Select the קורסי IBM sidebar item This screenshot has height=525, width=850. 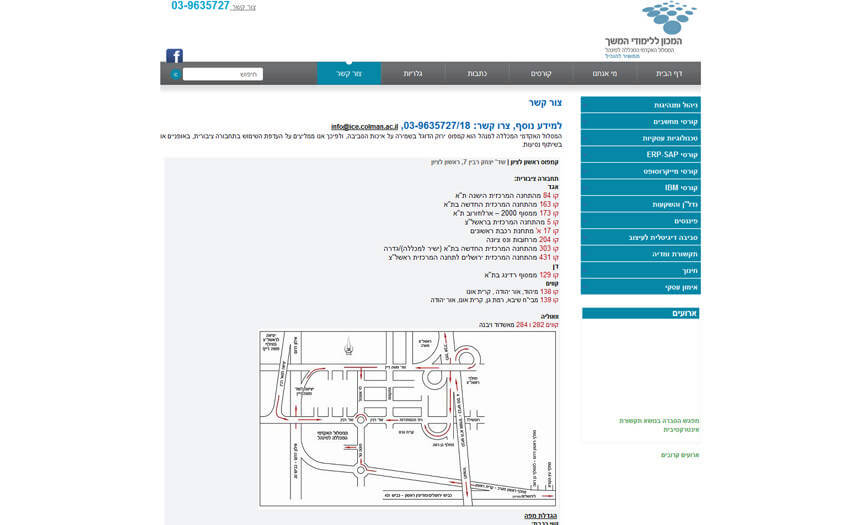pyautogui.click(x=640, y=188)
